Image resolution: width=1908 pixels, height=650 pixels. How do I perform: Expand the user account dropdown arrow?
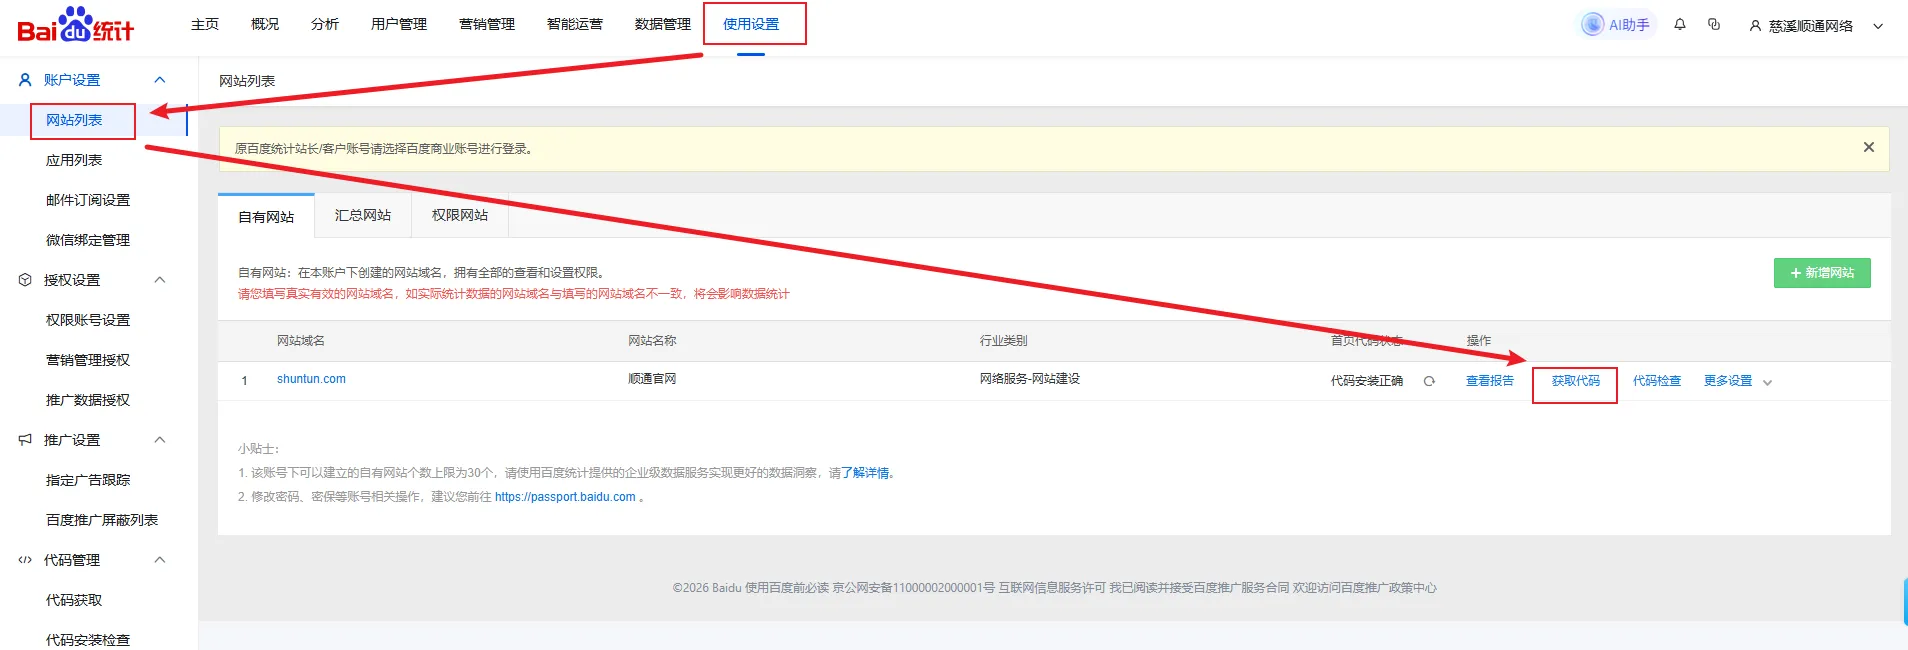click(x=1878, y=26)
